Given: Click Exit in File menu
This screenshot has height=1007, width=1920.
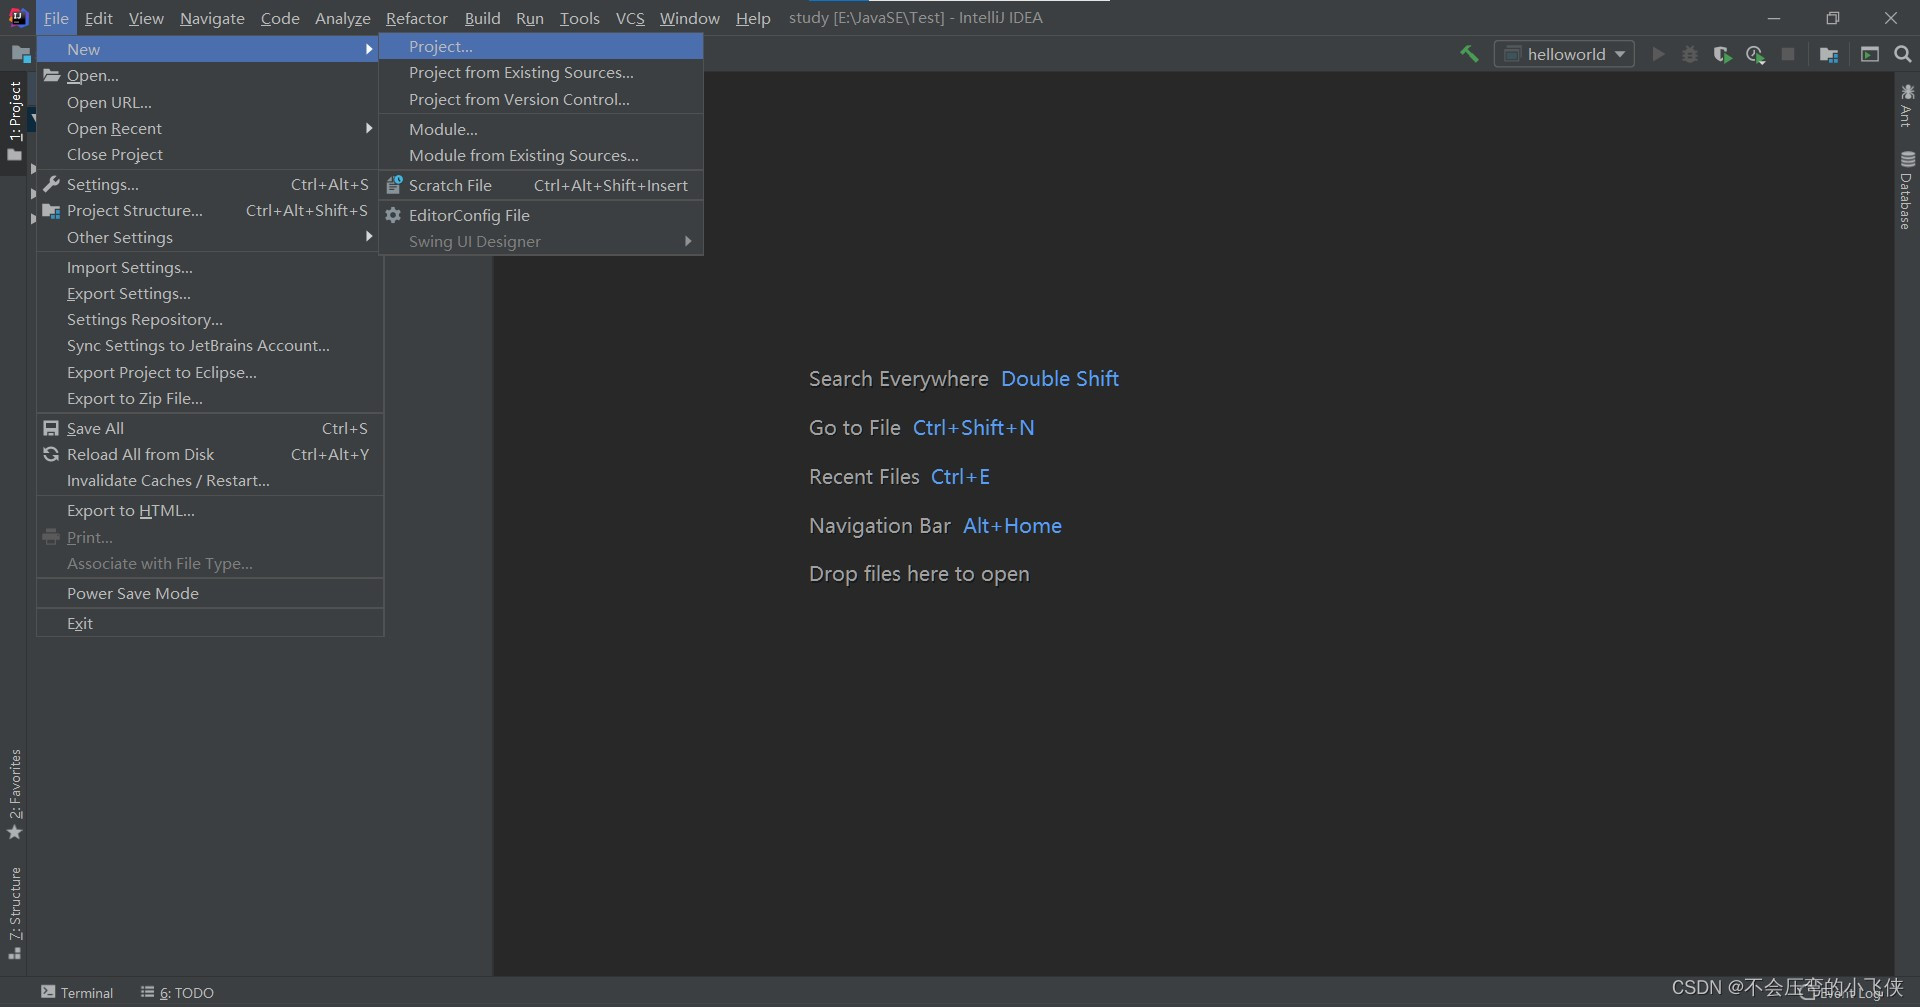Looking at the screenshot, I should [208, 623].
